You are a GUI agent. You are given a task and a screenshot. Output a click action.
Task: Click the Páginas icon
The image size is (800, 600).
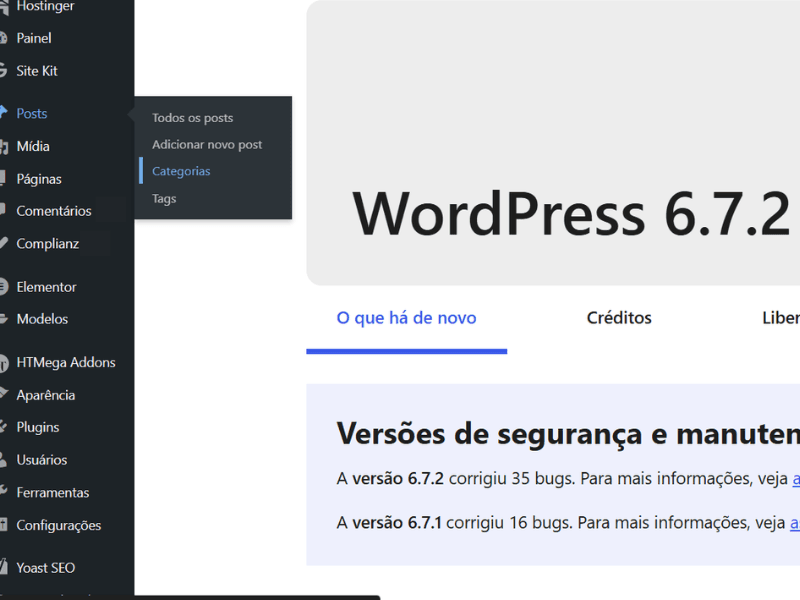(x=3, y=178)
